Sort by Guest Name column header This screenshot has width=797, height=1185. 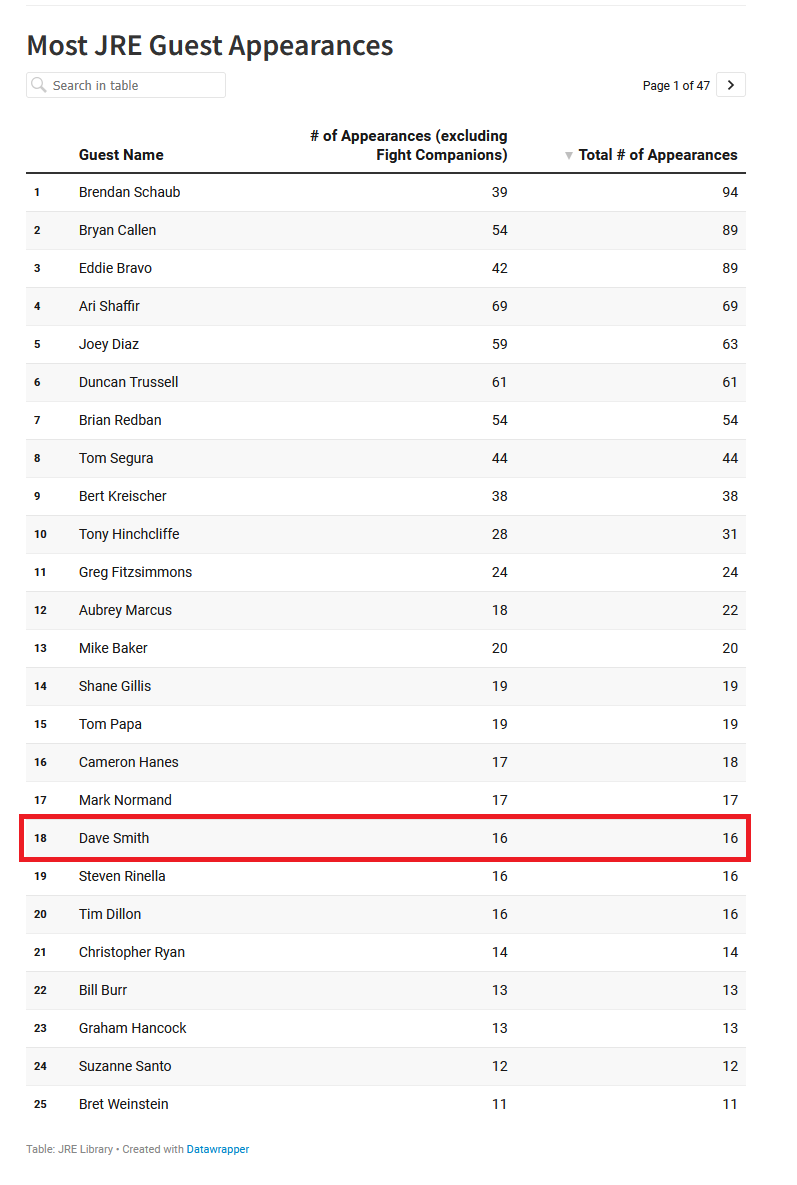tap(121, 155)
